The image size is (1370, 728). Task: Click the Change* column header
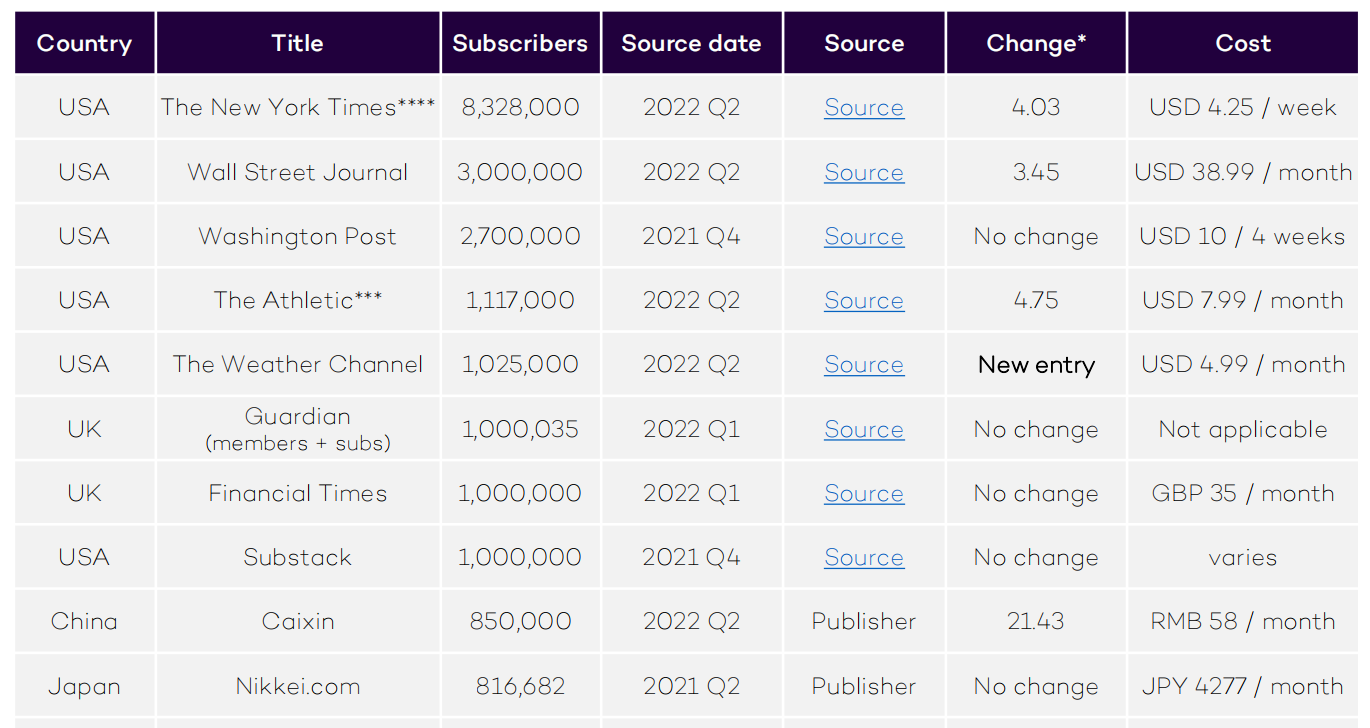(1036, 43)
